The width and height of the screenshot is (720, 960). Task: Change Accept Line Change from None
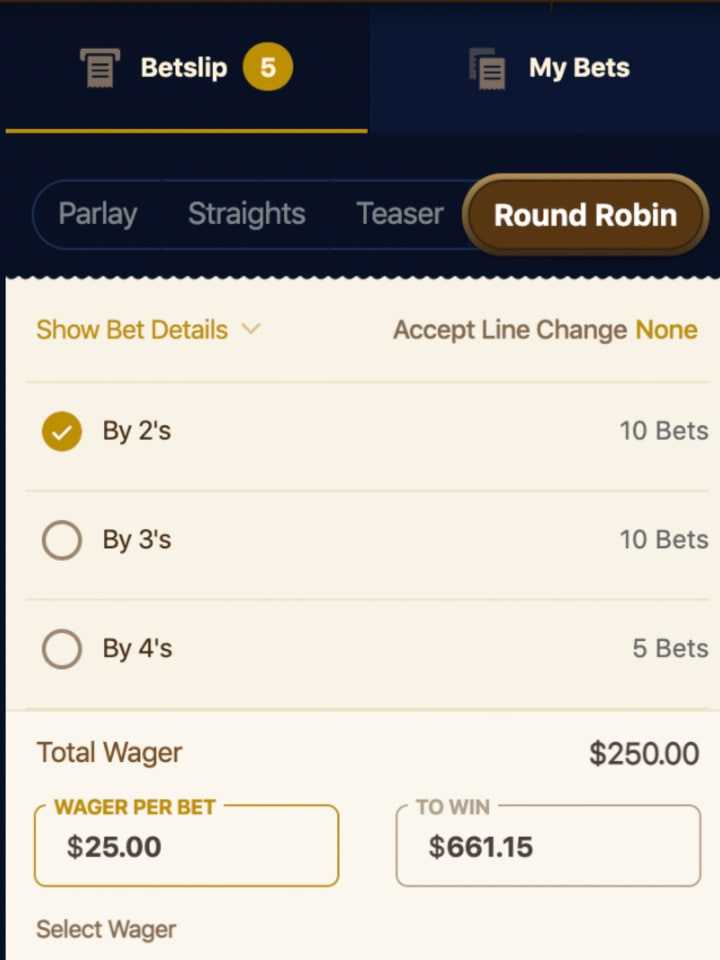665,330
